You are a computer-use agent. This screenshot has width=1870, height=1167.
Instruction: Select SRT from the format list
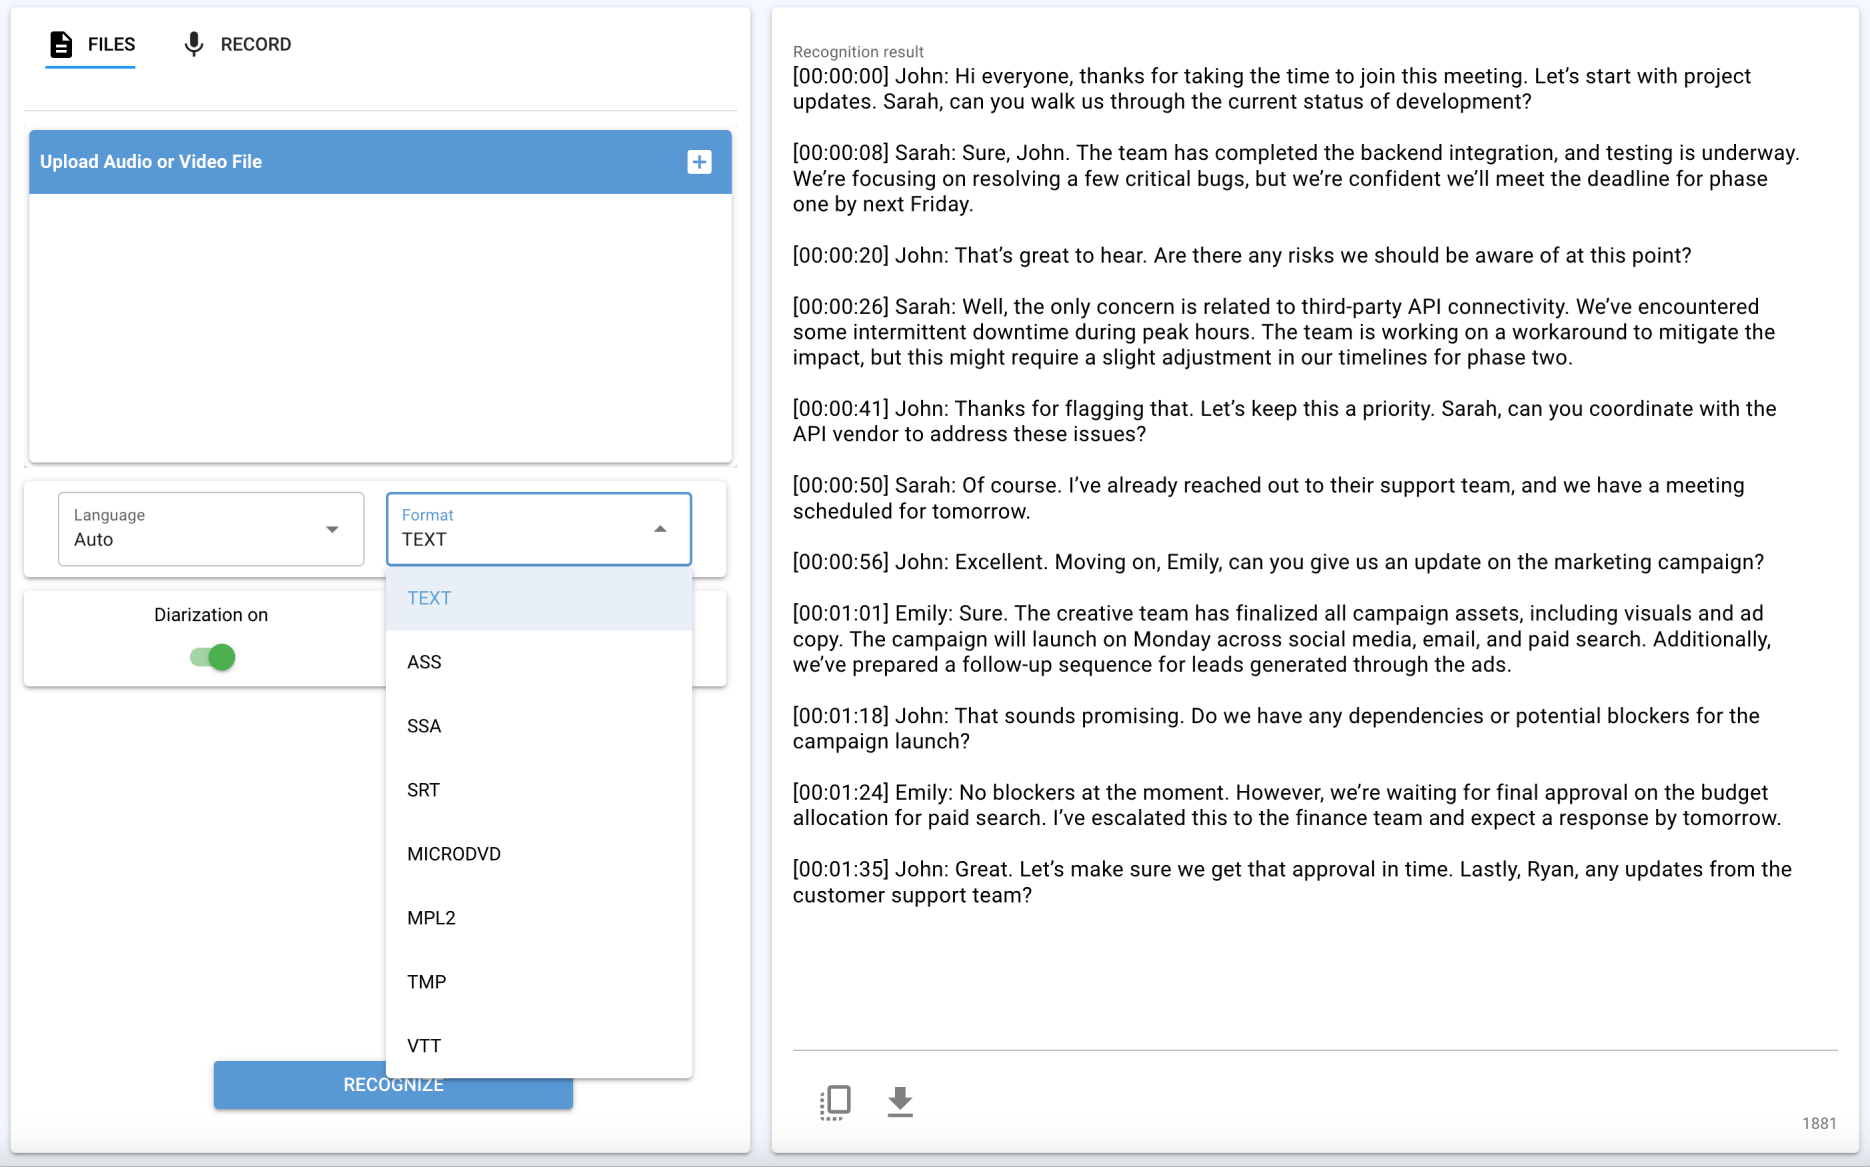tap(423, 790)
